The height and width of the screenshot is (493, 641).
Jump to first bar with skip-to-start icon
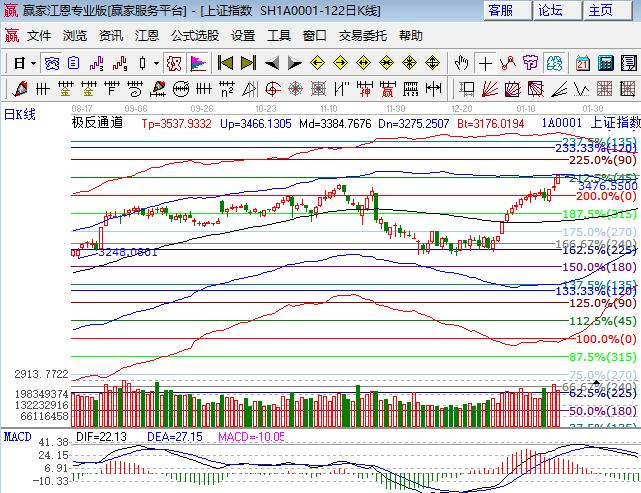(x=226, y=63)
